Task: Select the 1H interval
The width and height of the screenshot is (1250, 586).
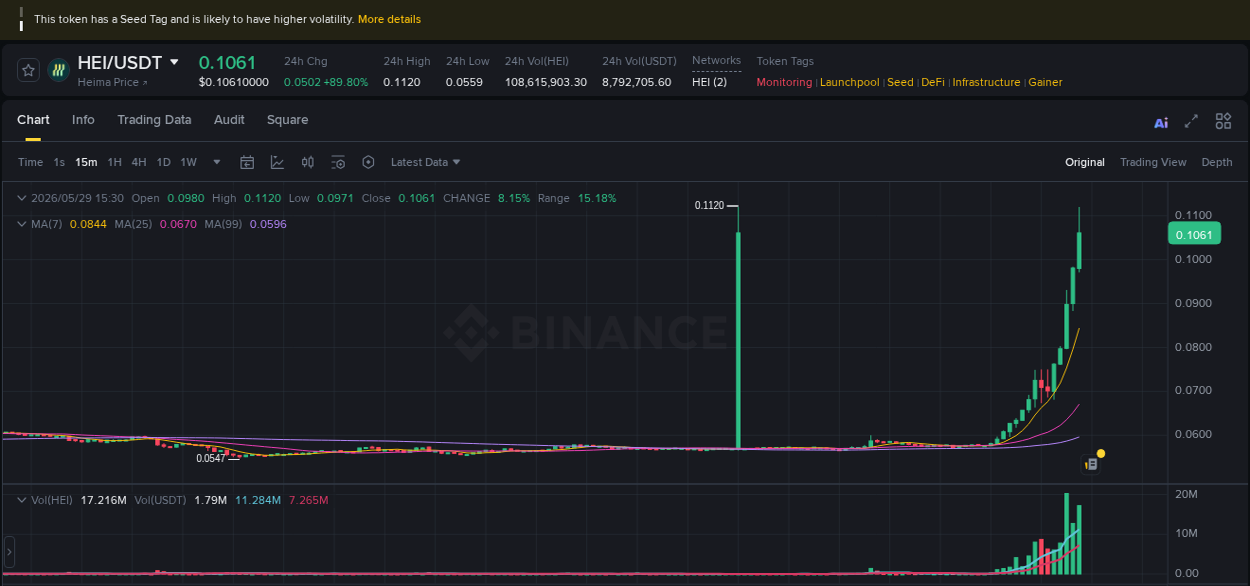Action: point(115,162)
